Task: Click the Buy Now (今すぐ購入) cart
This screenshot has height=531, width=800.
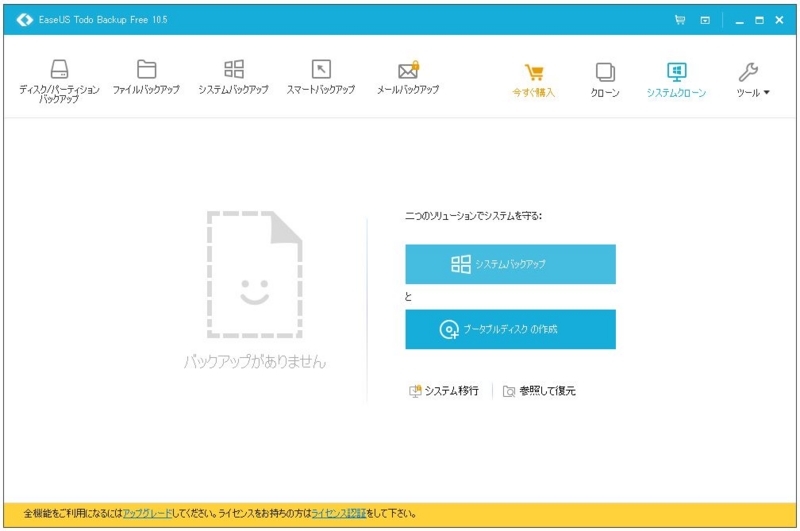Action: (x=534, y=80)
